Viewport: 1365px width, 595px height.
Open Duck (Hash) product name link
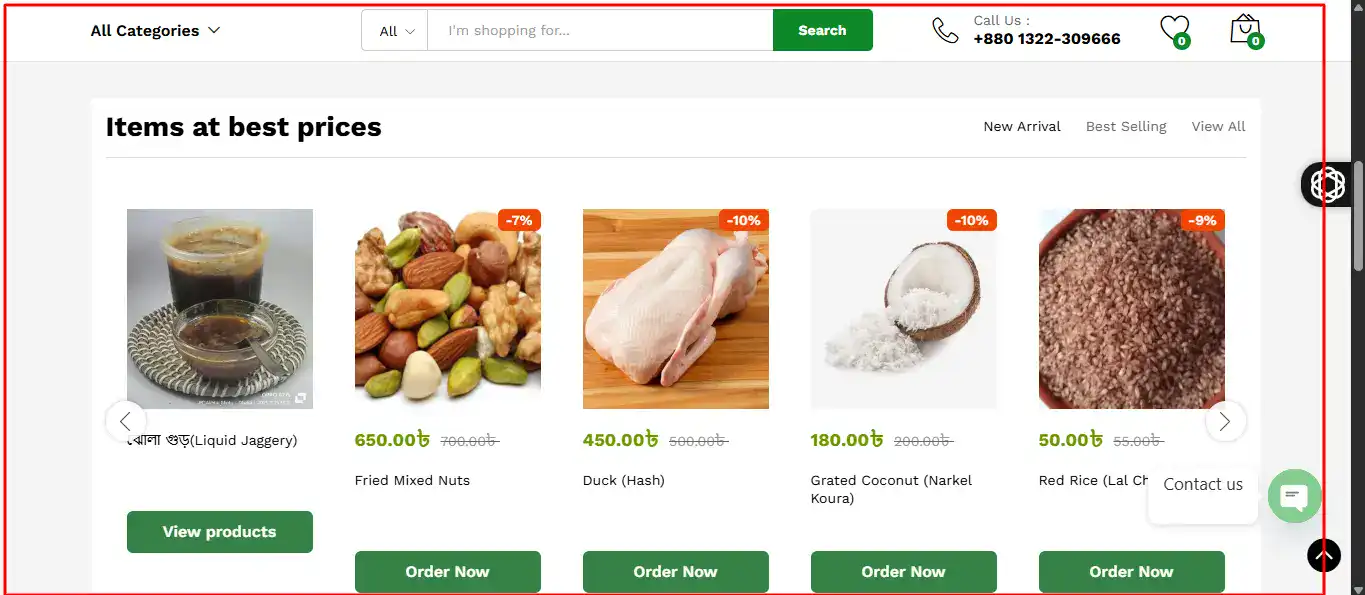coord(624,480)
